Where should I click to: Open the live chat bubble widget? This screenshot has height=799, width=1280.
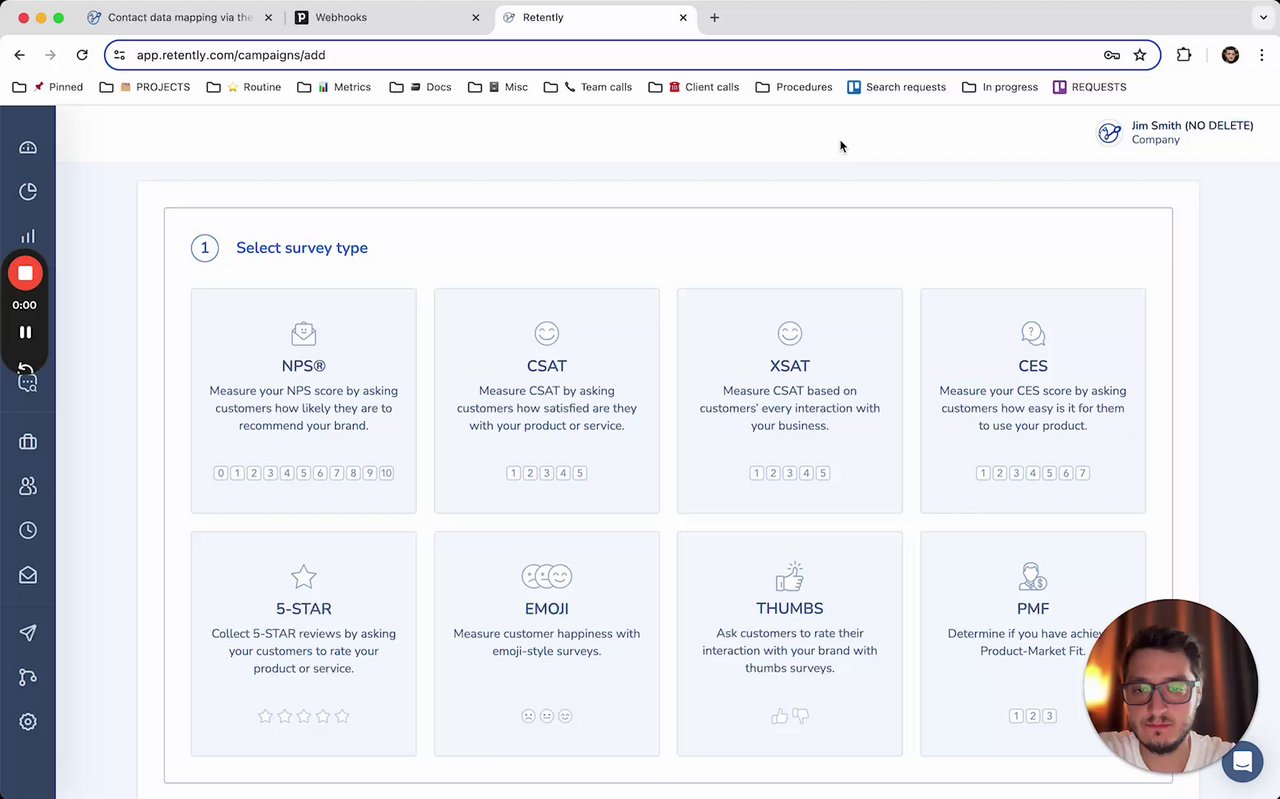[x=1242, y=762]
